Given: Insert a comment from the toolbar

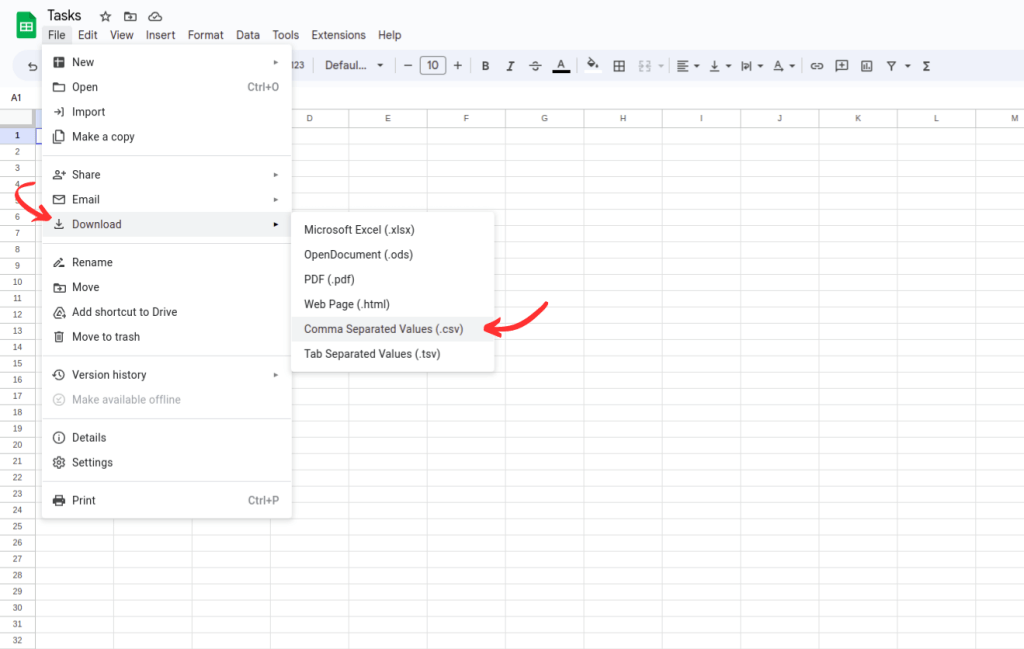Looking at the screenshot, I should 842,65.
